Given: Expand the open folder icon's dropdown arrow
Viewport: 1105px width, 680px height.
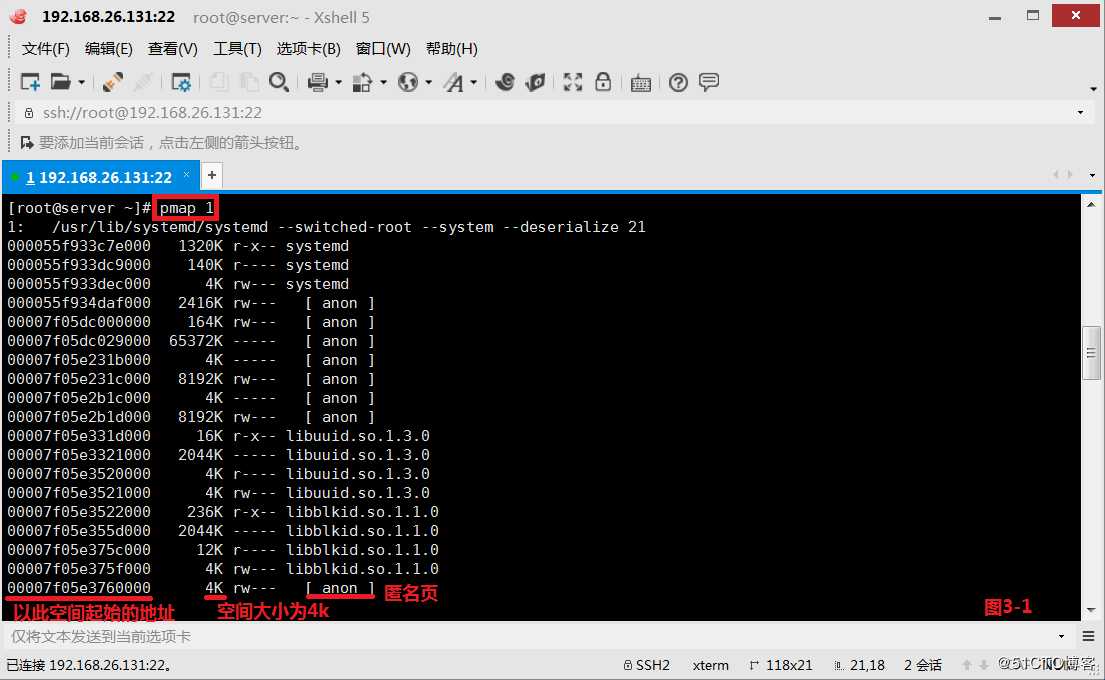Looking at the screenshot, I should point(82,83).
